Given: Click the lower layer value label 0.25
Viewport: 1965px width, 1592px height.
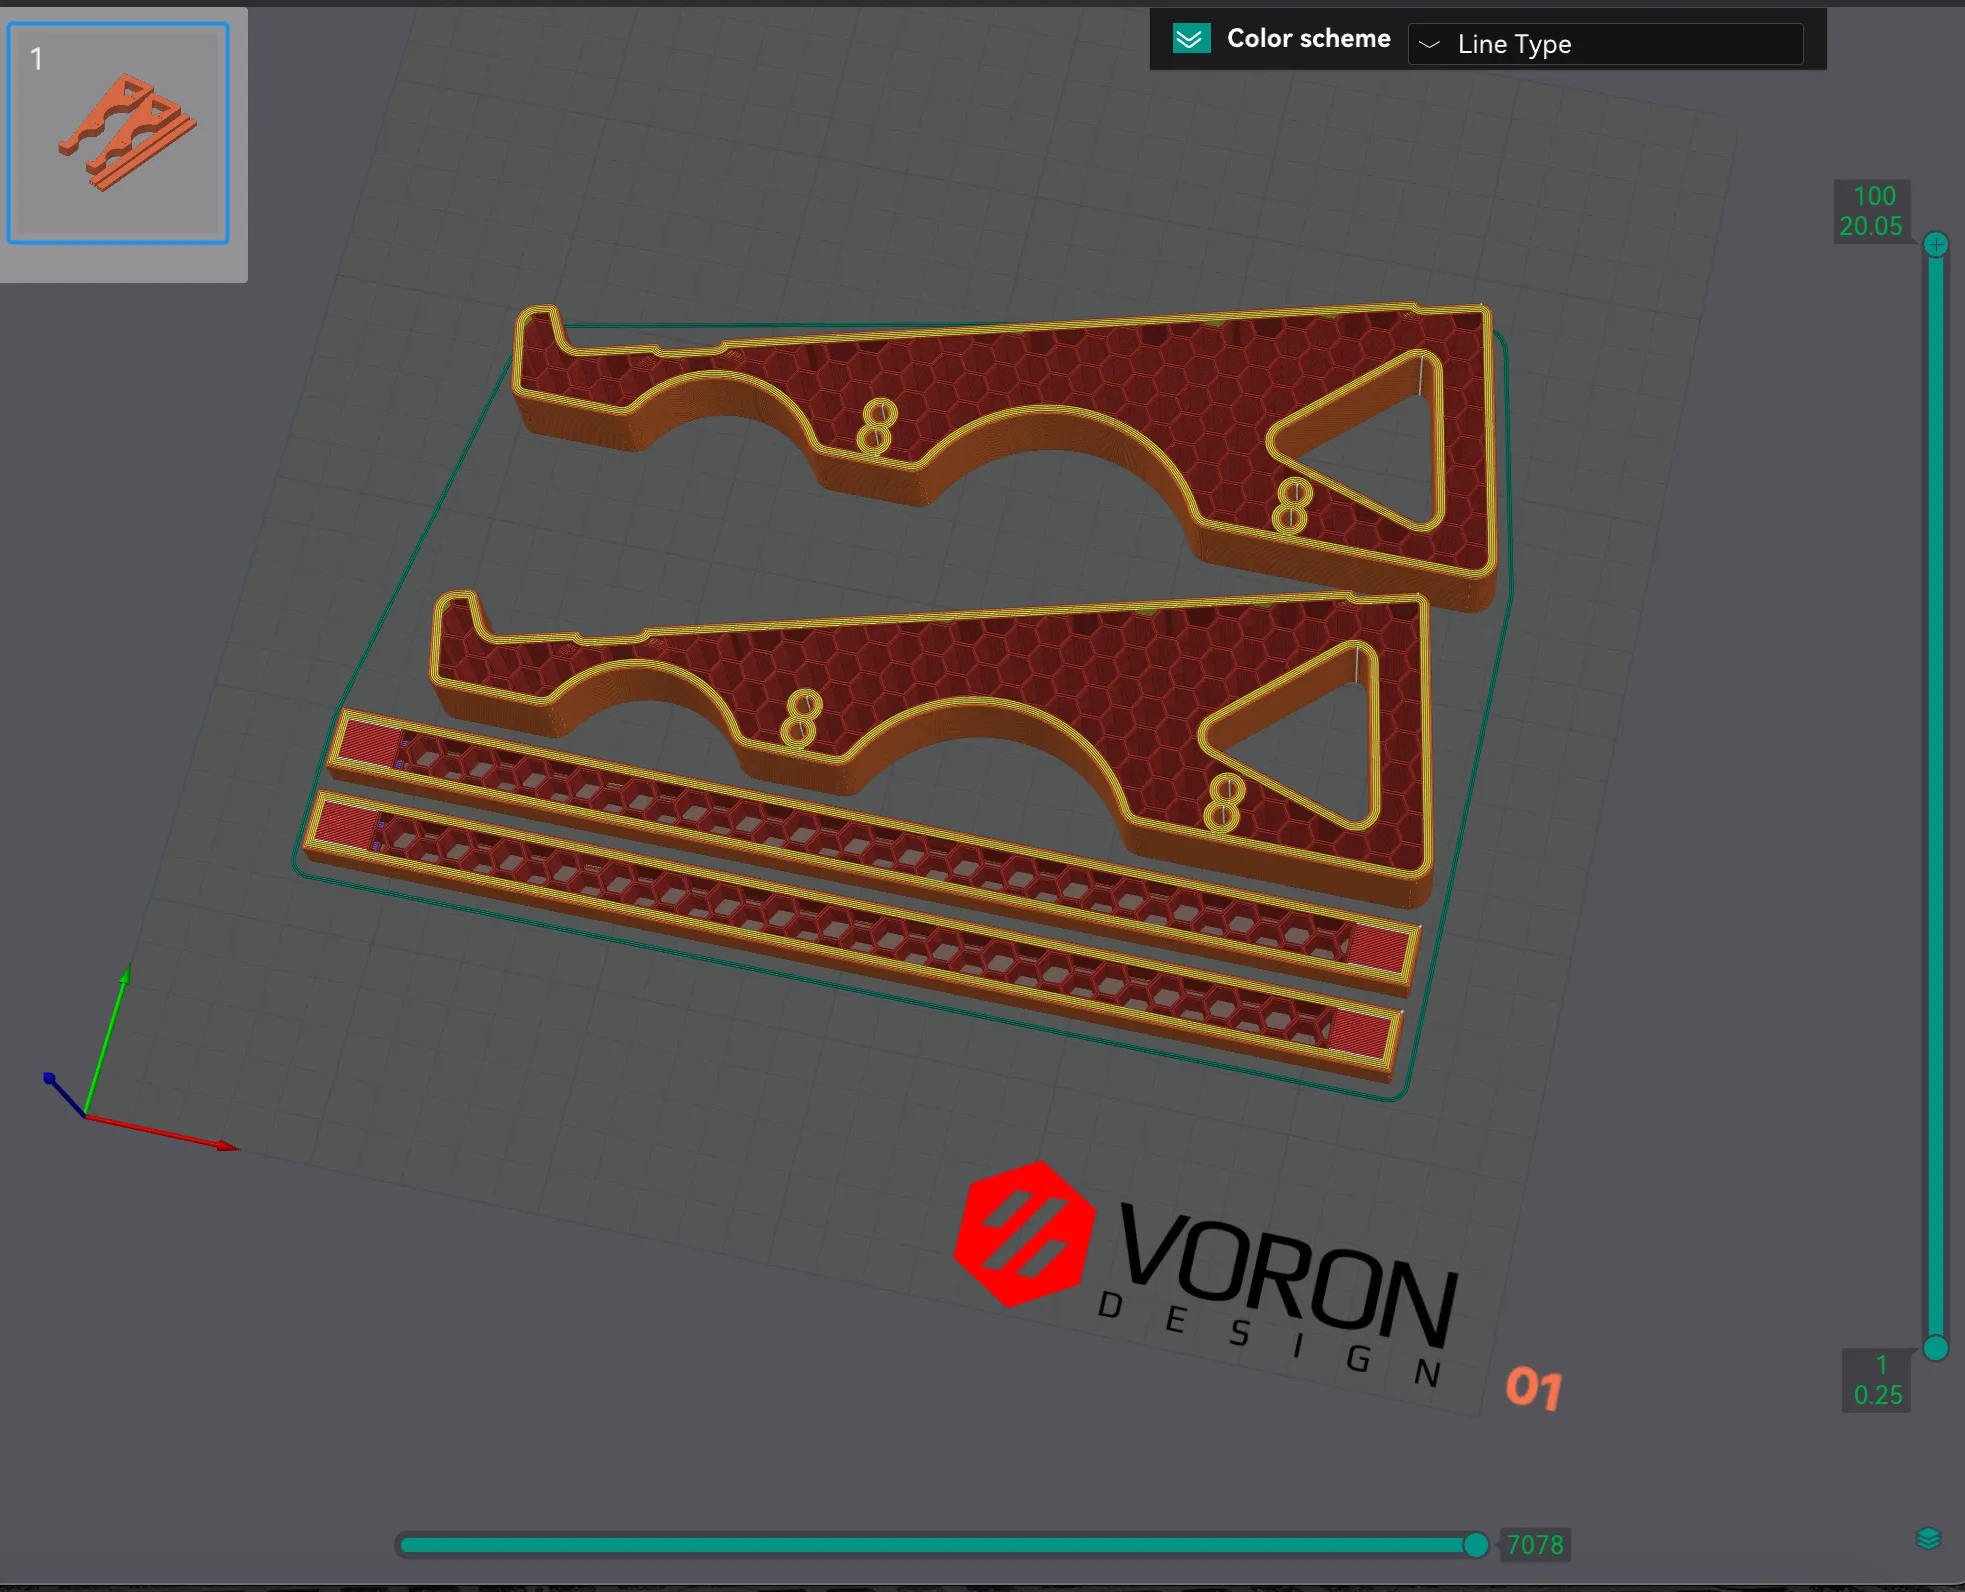Looking at the screenshot, I should click(1877, 1395).
